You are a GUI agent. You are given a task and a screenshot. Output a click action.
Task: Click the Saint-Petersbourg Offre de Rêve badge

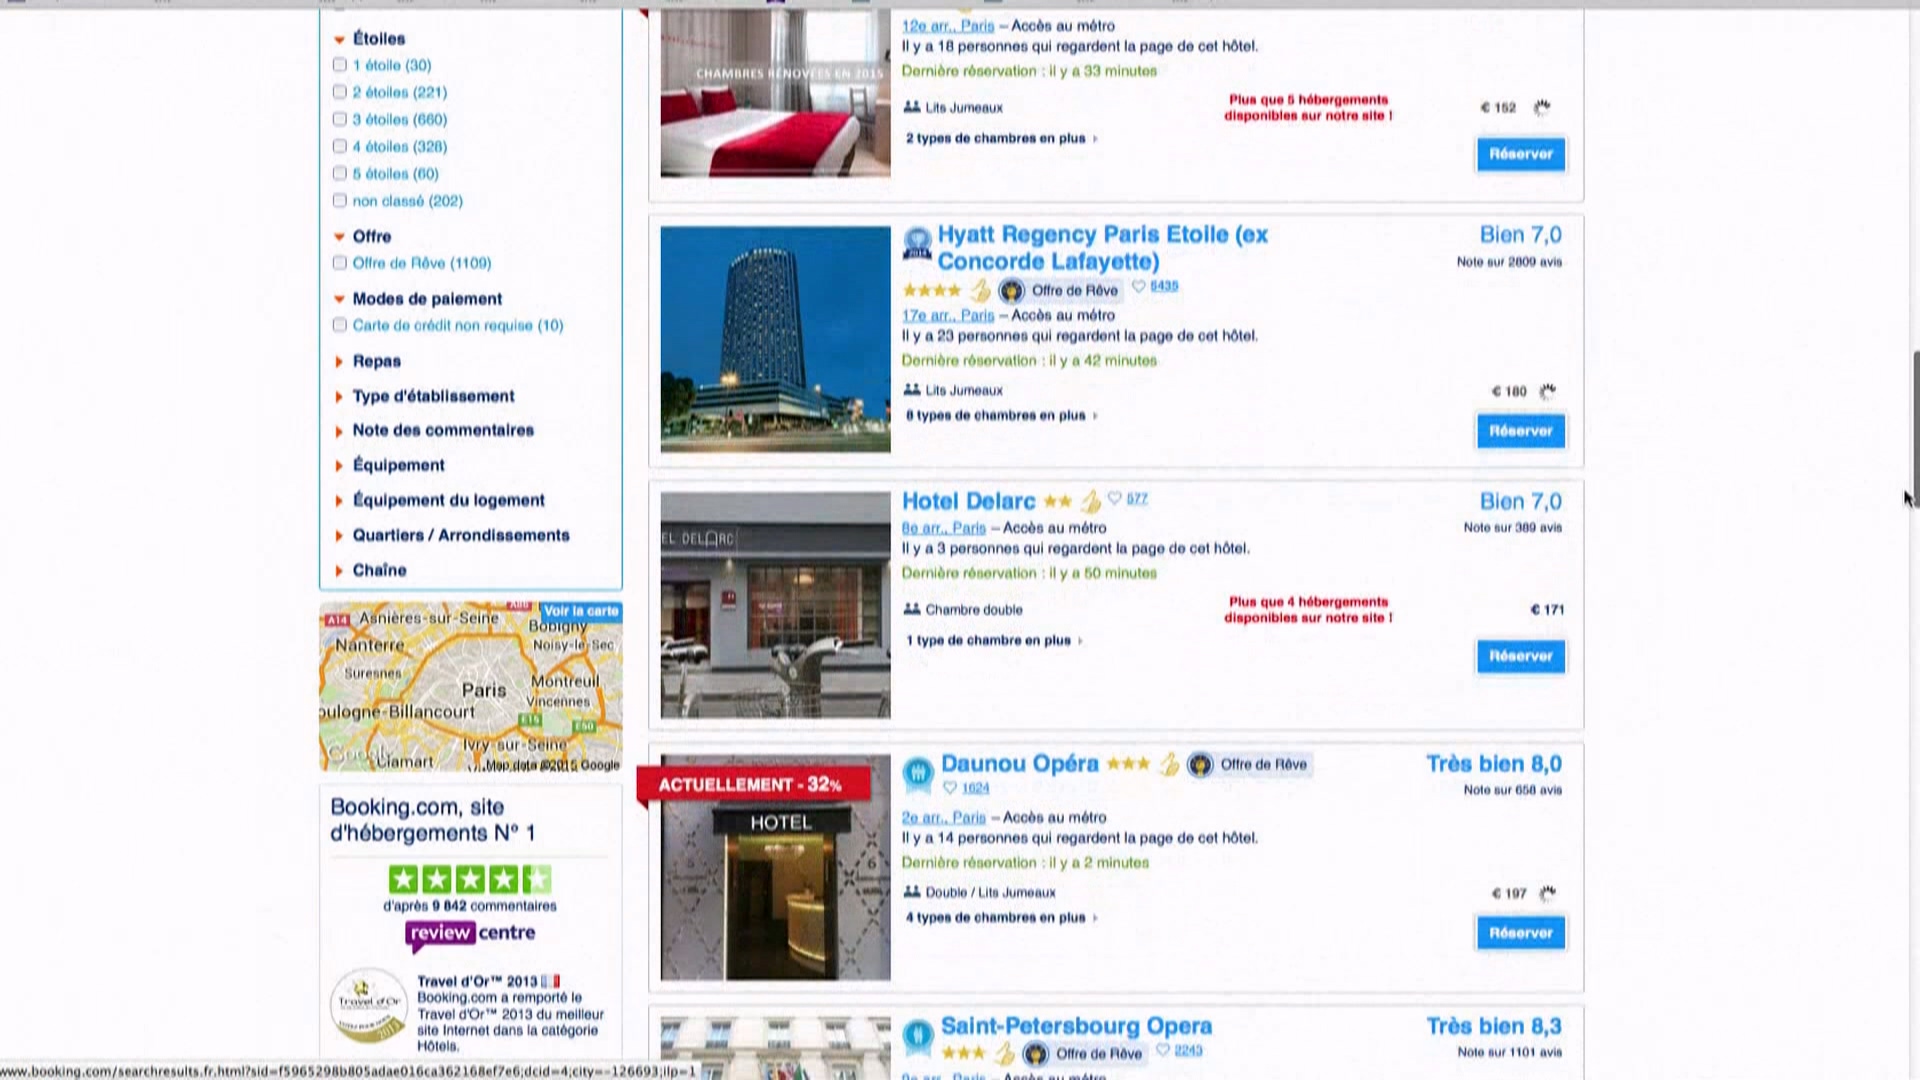click(x=1085, y=1054)
